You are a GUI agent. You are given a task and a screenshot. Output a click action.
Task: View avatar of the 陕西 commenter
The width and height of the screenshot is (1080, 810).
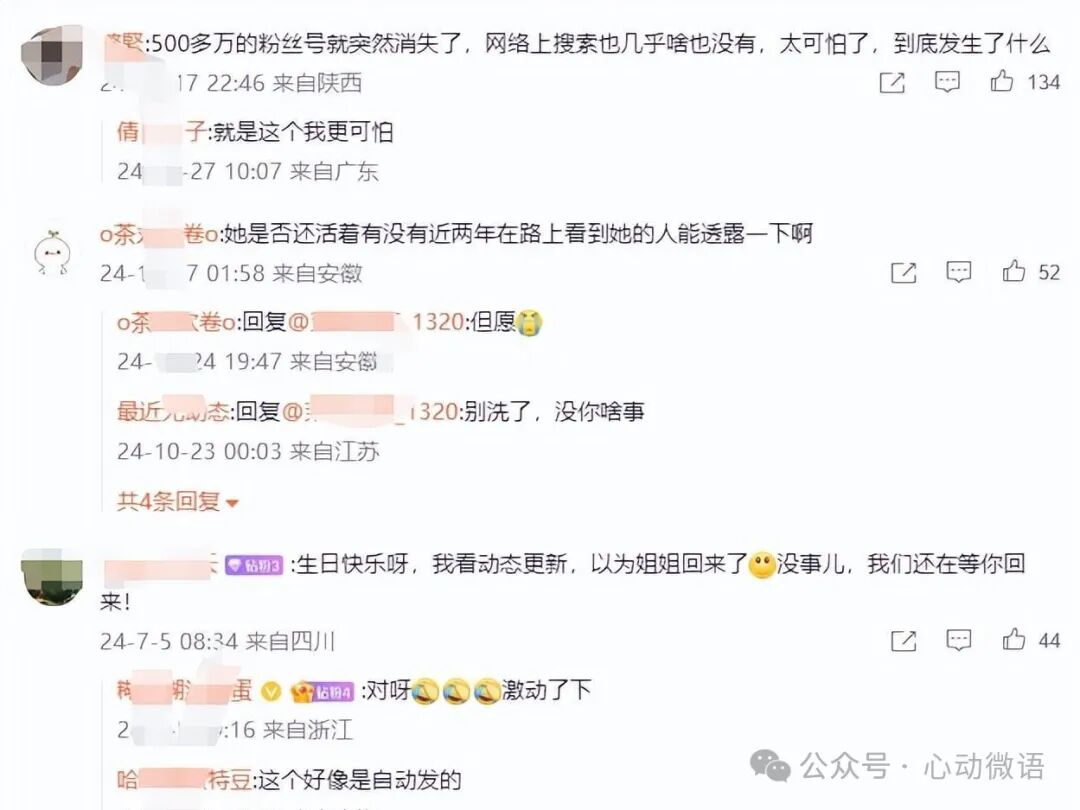52,55
